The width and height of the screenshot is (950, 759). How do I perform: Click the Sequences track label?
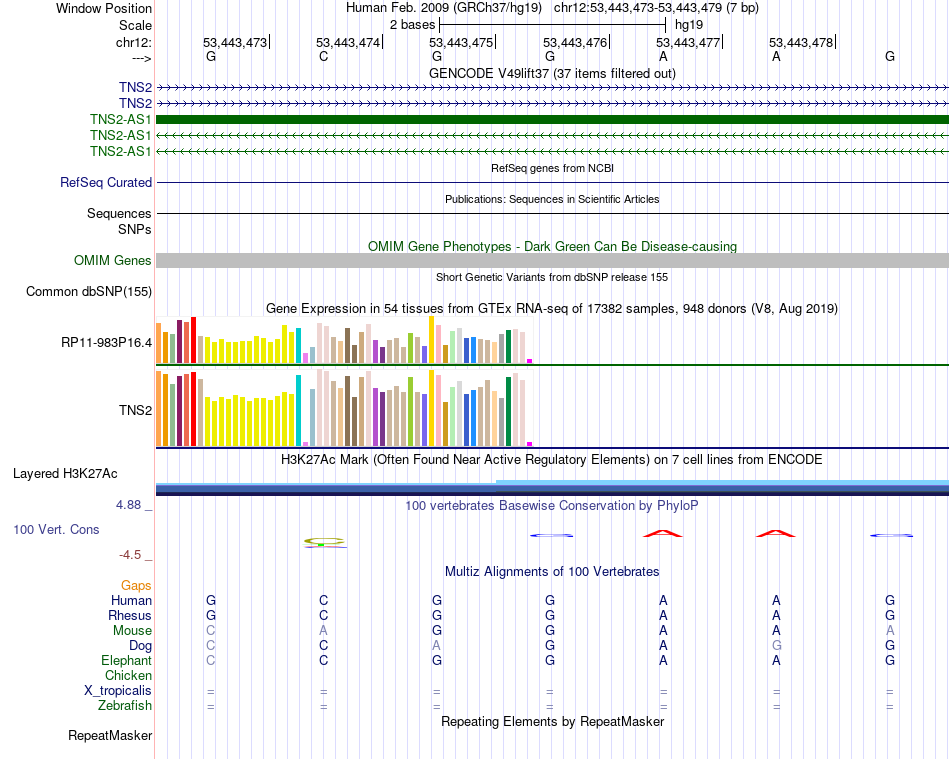119,213
